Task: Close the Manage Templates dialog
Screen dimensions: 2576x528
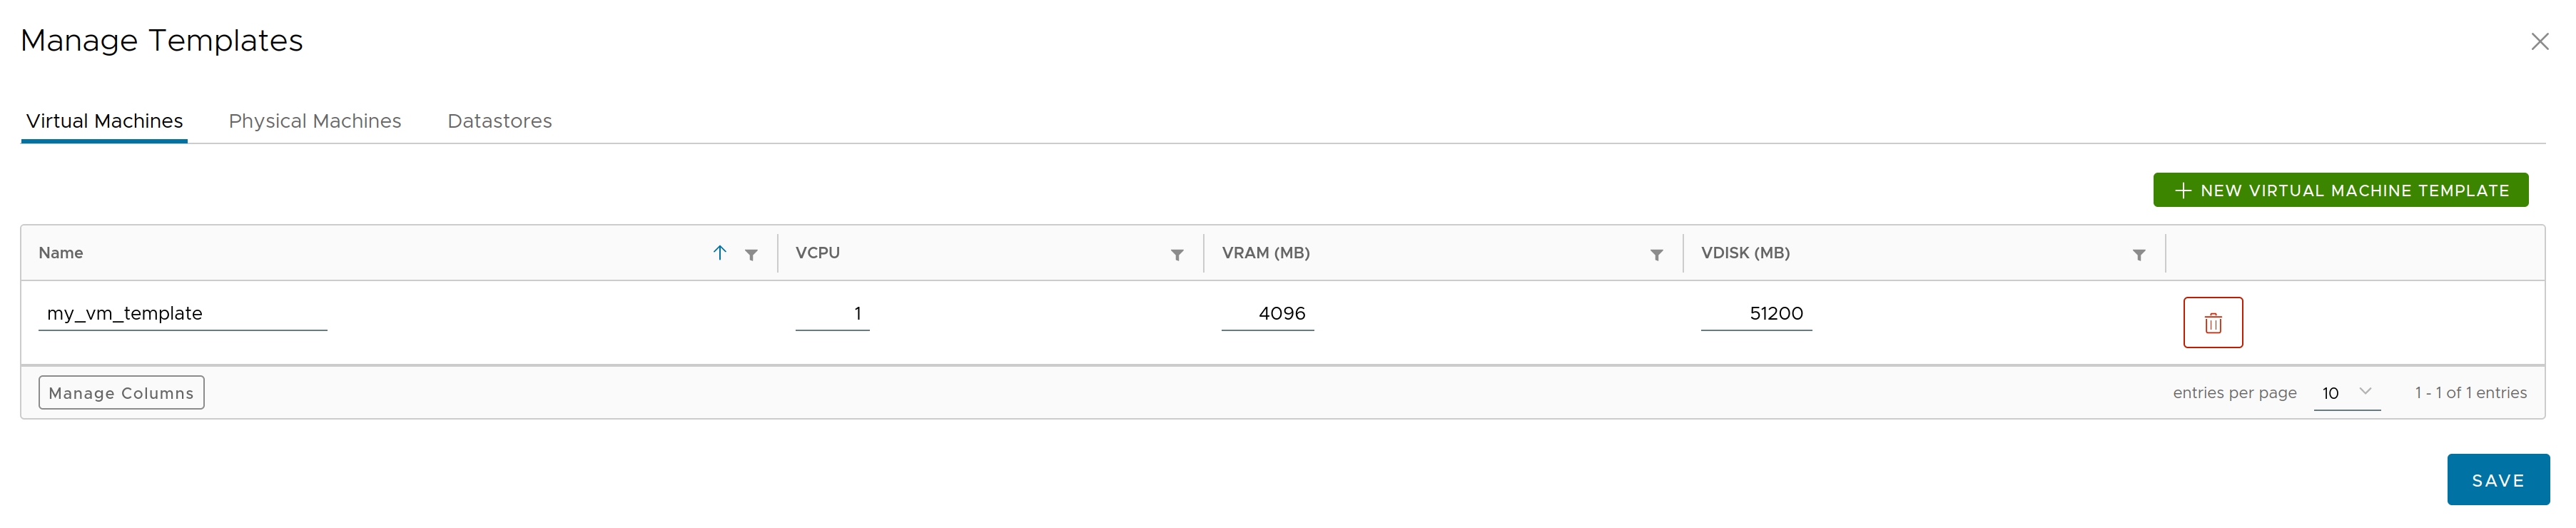Action: coord(2539,41)
